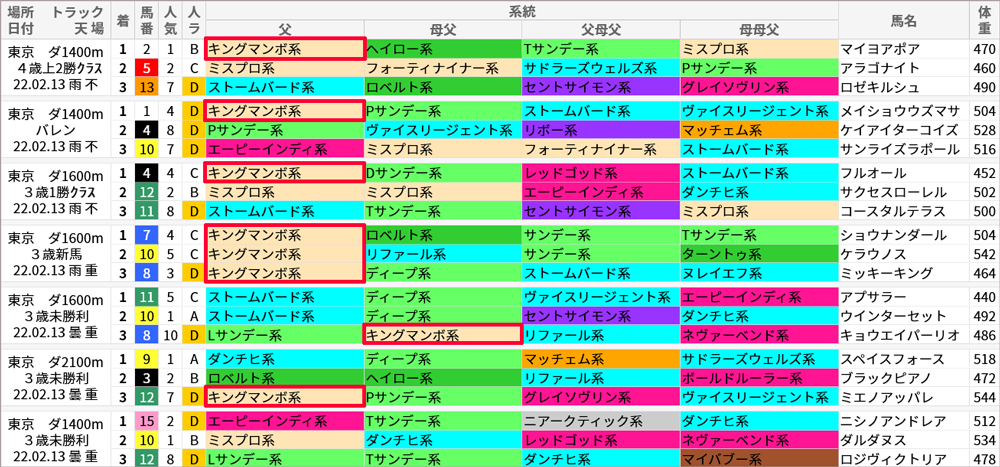Select horse name ケイアイターコイズ
This screenshot has width=1000, height=467.
(x=899, y=130)
